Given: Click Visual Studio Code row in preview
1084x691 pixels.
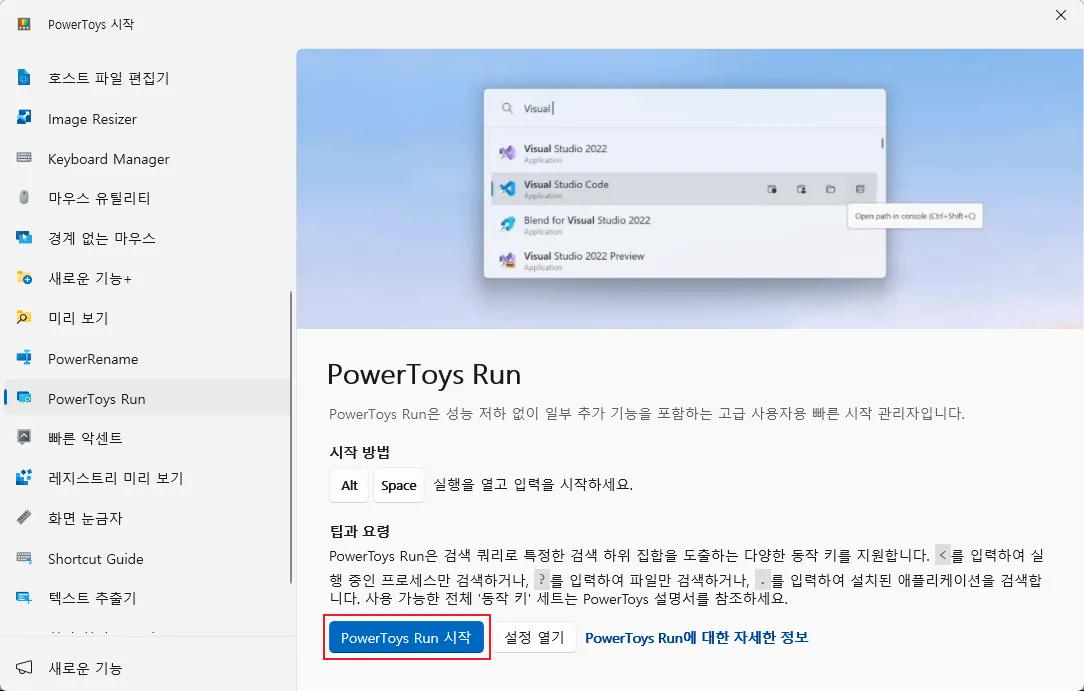Looking at the screenshot, I should pos(684,189).
